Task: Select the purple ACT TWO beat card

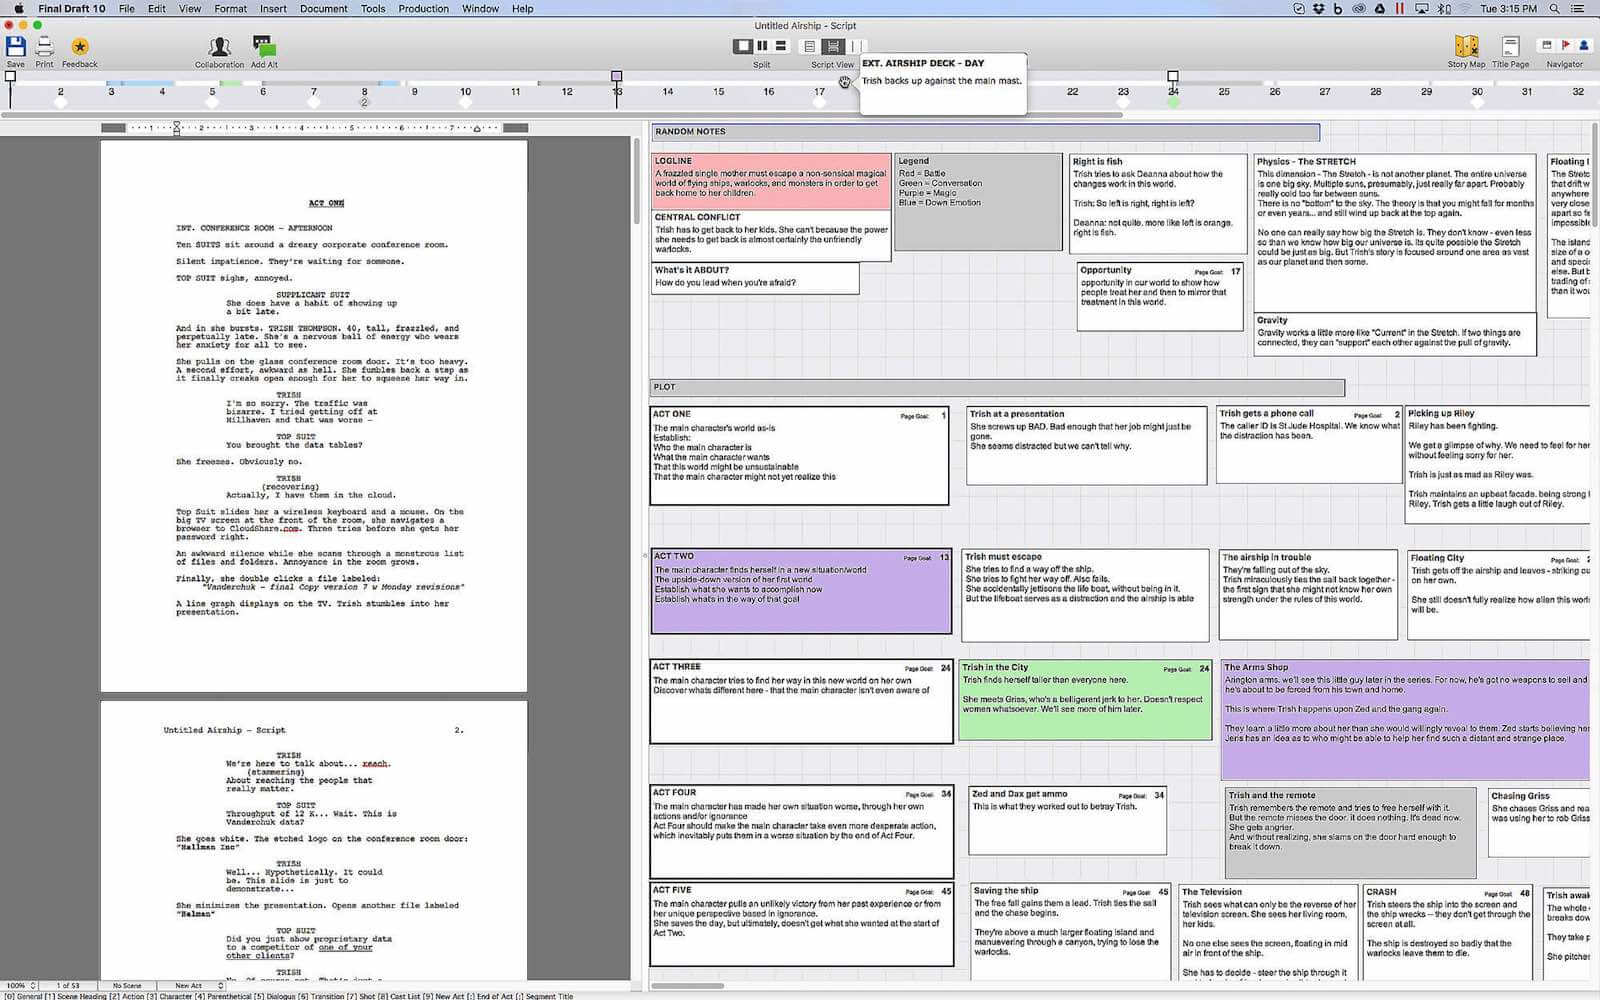Action: 801,590
